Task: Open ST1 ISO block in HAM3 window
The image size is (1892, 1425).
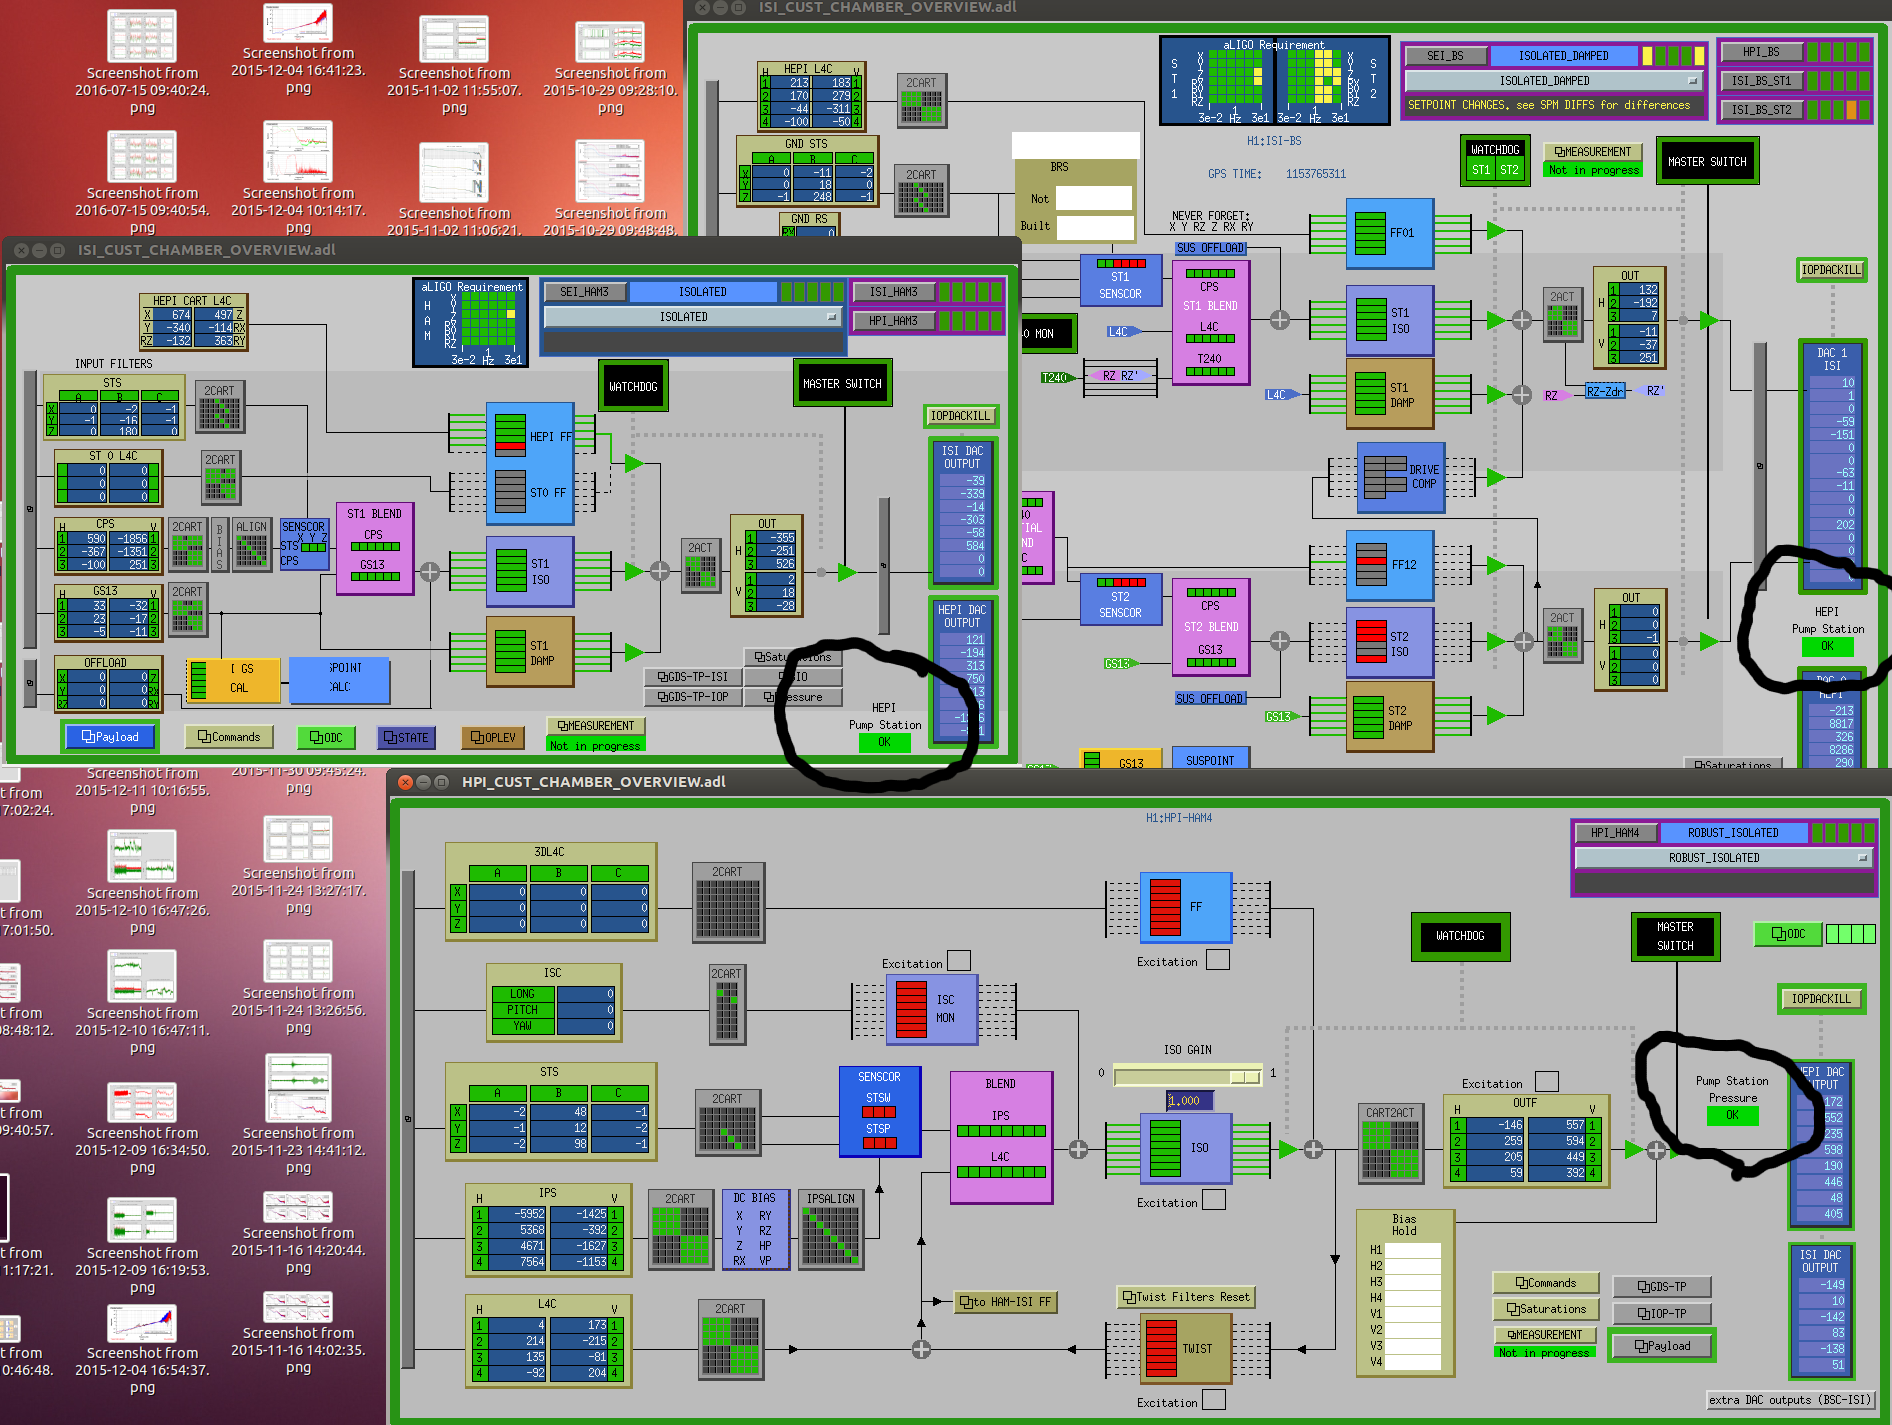Action: (x=530, y=572)
